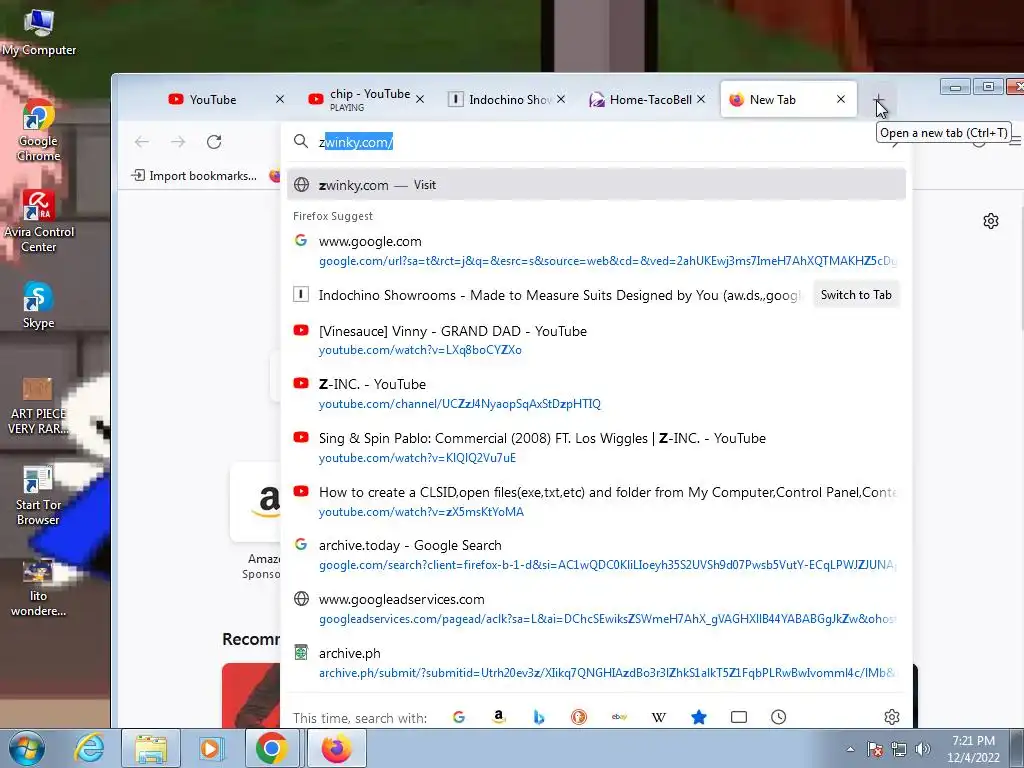Open Action Center flag tray icon
The height and width of the screenshot is (768, 1024).
click(875, 749)
